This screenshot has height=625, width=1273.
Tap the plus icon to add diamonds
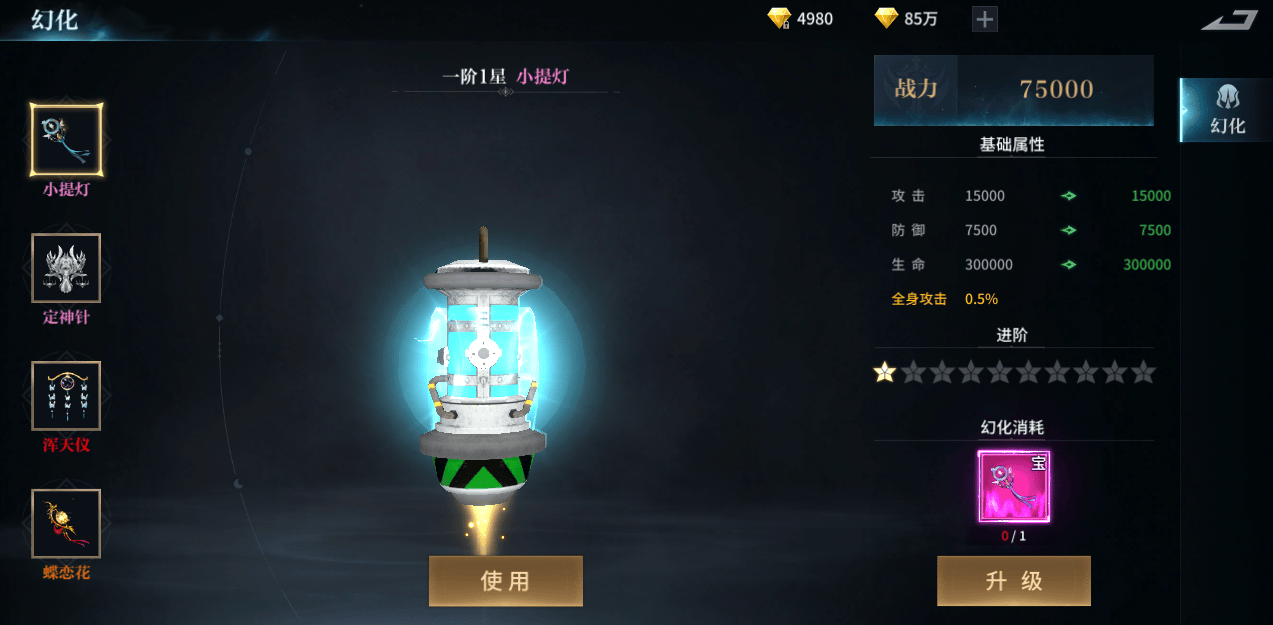(x=985, y=19)
